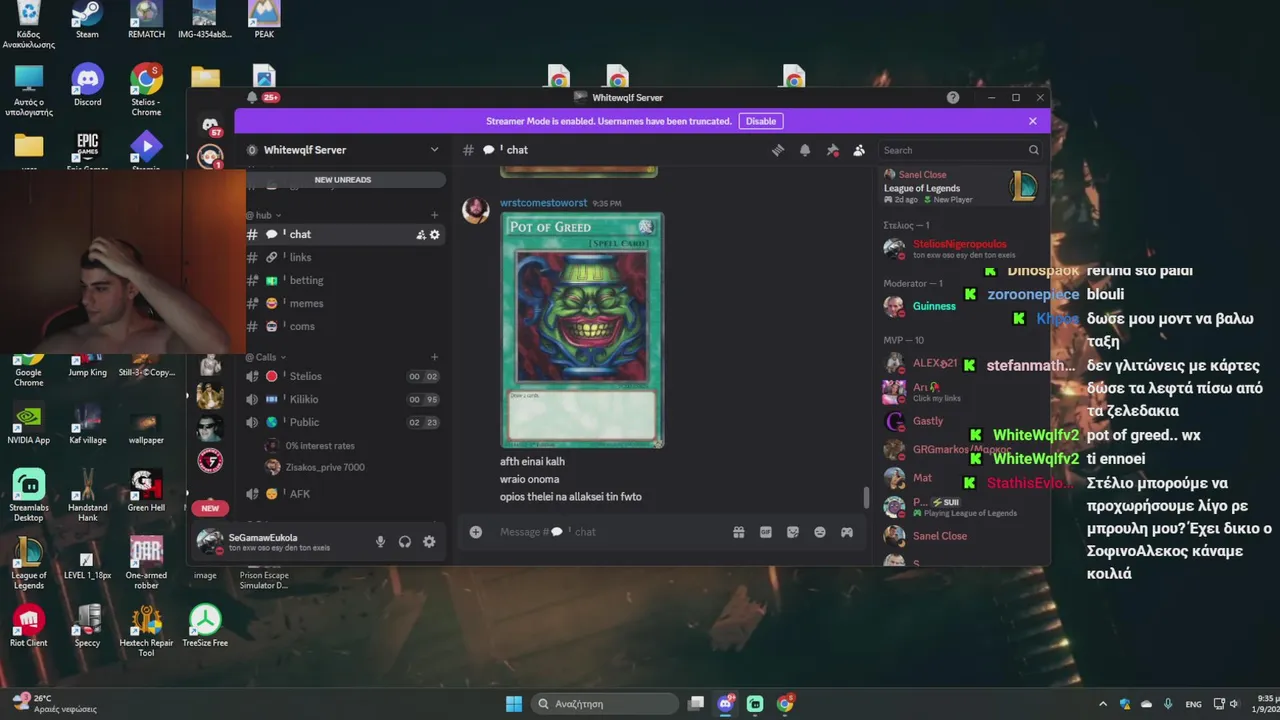Toggle microphone mute in user panel
The height and width of the screenshot is (720, 1280).
380,542
